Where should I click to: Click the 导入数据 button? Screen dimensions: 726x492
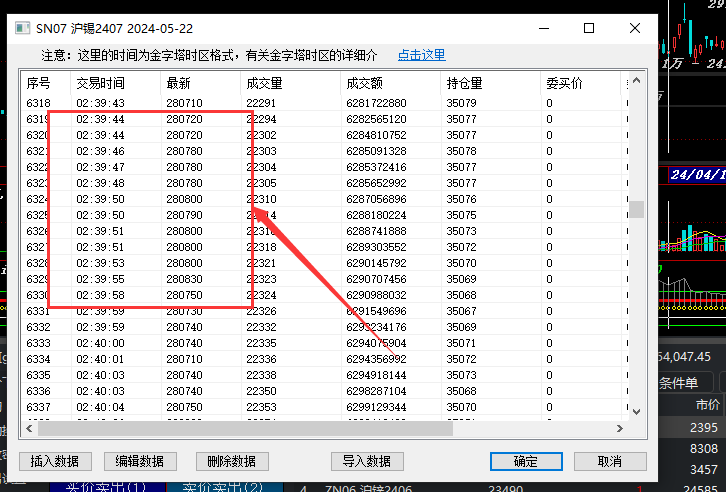(x=367, y=461)
